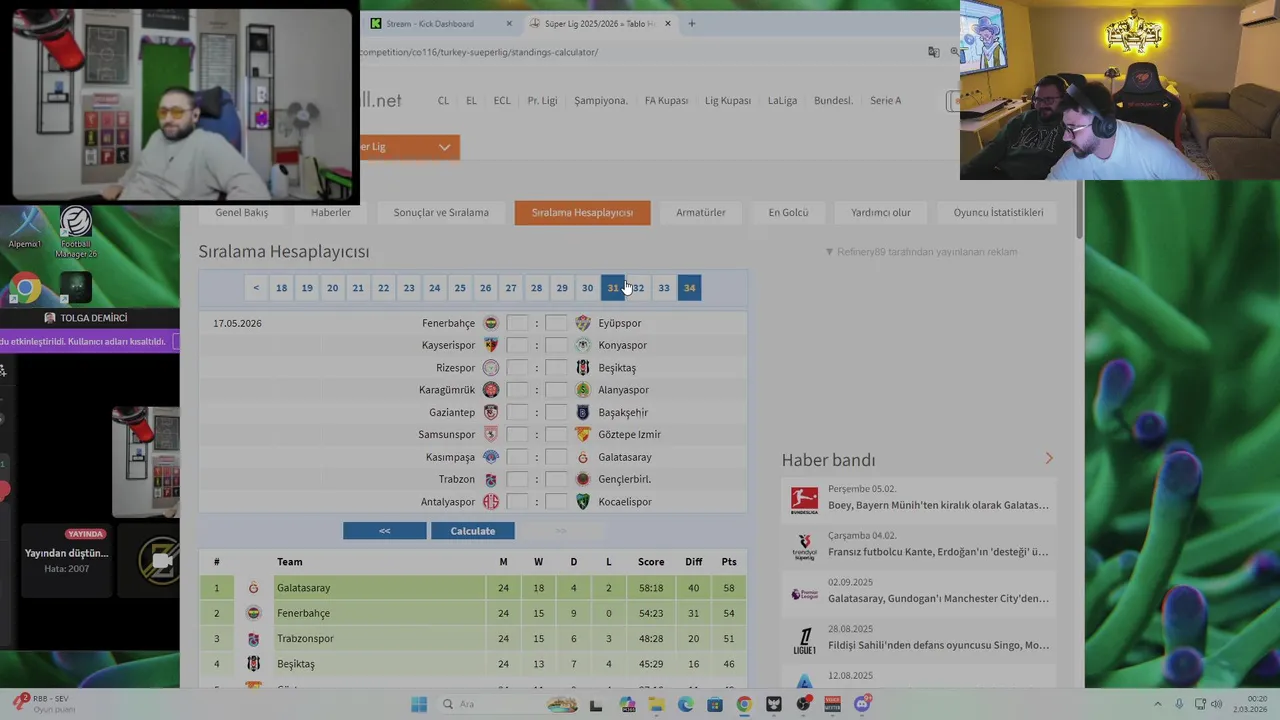Click the Rizespor club logo
This screenshot has height=720, width=1280.
[491, 368]
